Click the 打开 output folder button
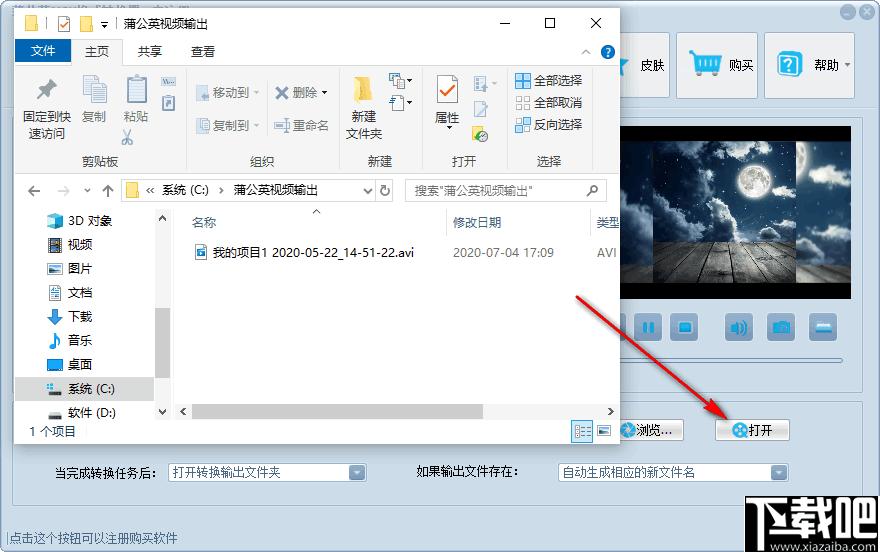880x552 pixels. [752, 430]
